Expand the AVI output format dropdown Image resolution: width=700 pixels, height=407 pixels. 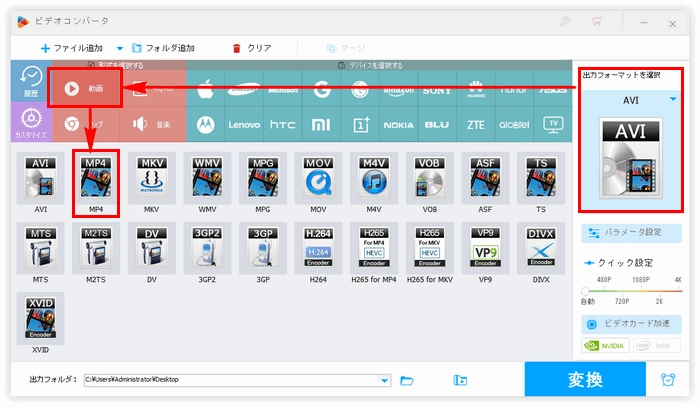tap(673, 100)
